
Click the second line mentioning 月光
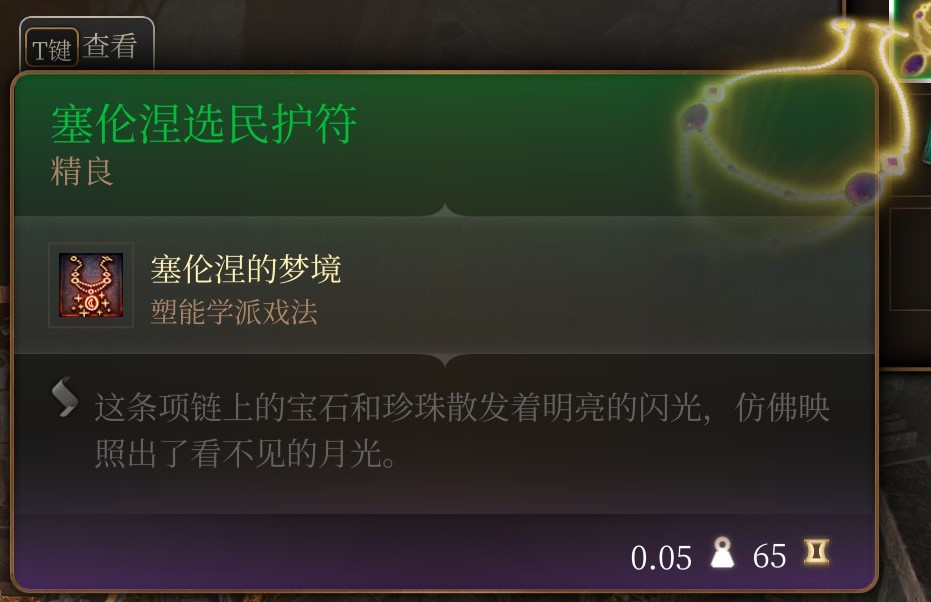click(245, 454)
